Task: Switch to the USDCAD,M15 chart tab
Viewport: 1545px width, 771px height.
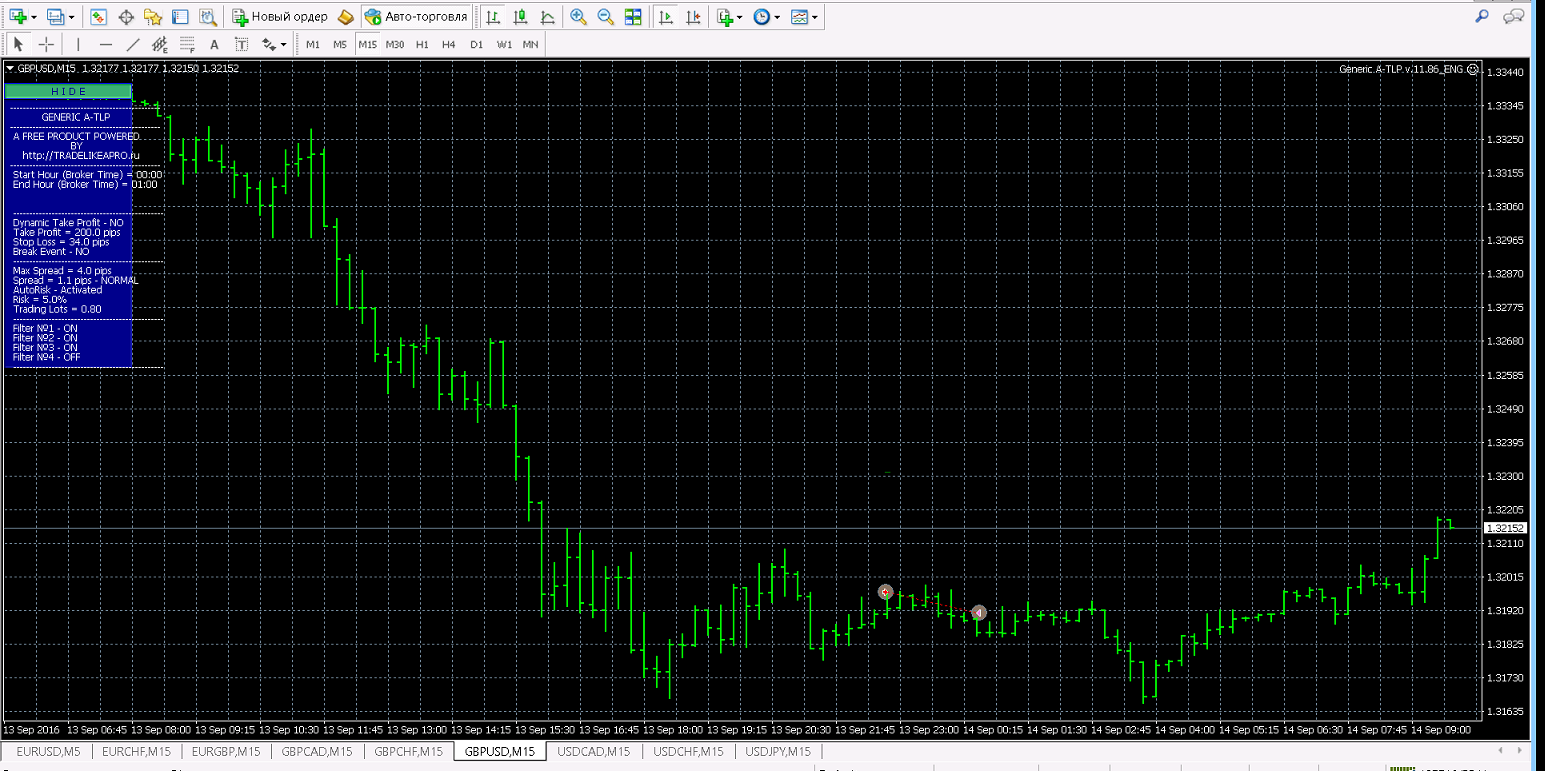Action: [594, 751]
